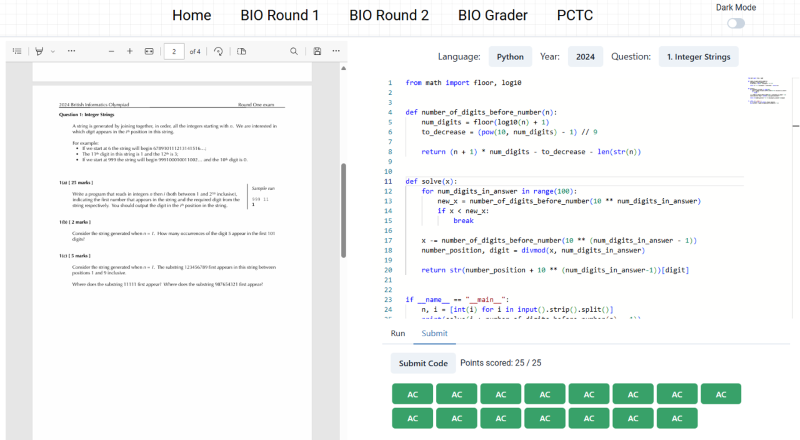
Task: Open the PDF page view layout icon
Action: click(x=242, y=51)
